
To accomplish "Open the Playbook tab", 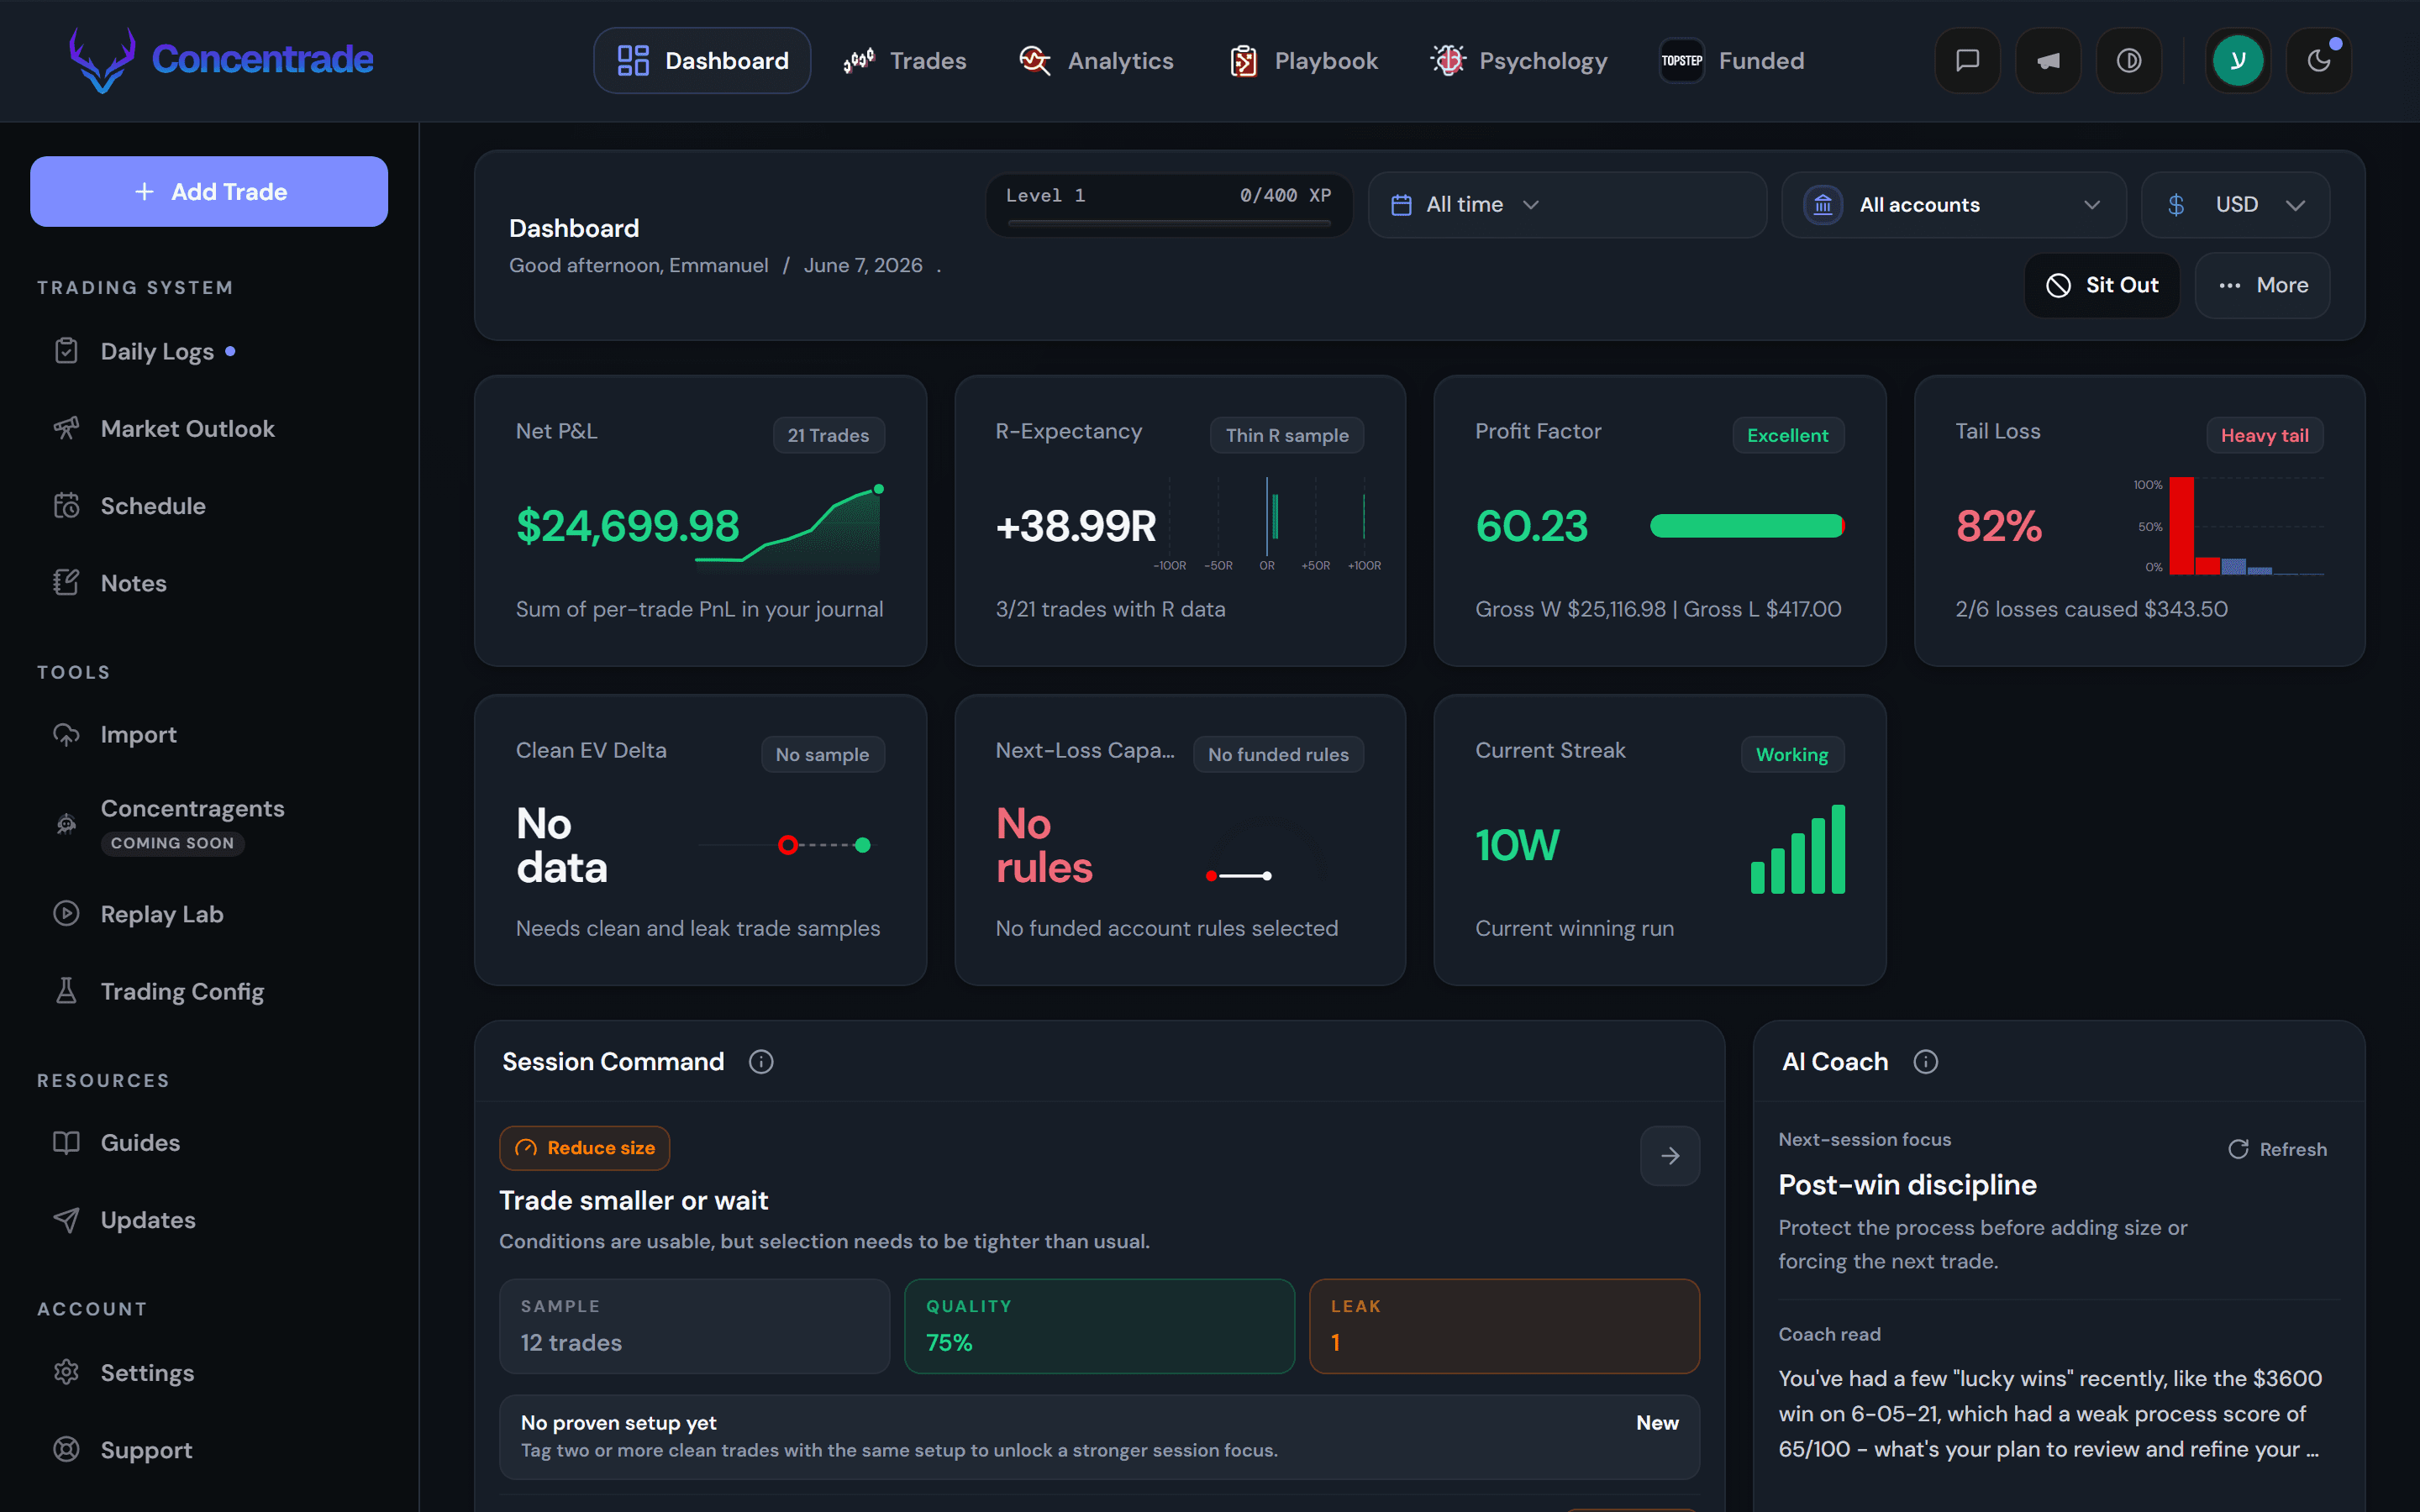I will coord(1303,61).
